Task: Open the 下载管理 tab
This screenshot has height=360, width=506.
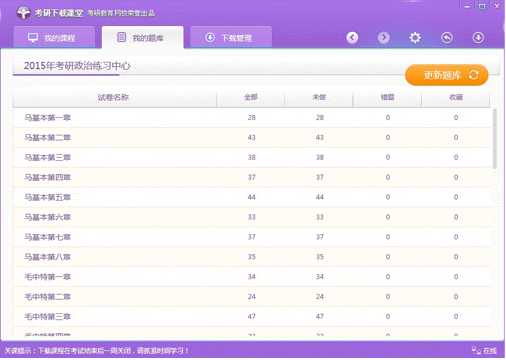Action: click(x=231, y=38)
